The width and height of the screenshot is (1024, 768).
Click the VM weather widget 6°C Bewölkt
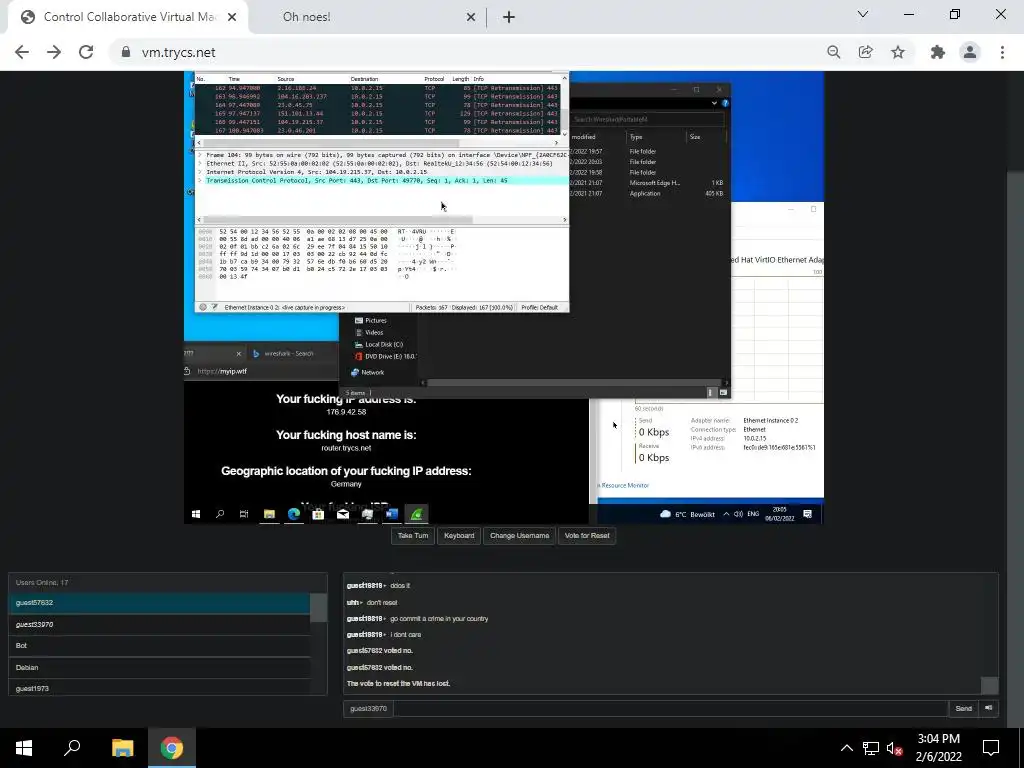point(687,514)
